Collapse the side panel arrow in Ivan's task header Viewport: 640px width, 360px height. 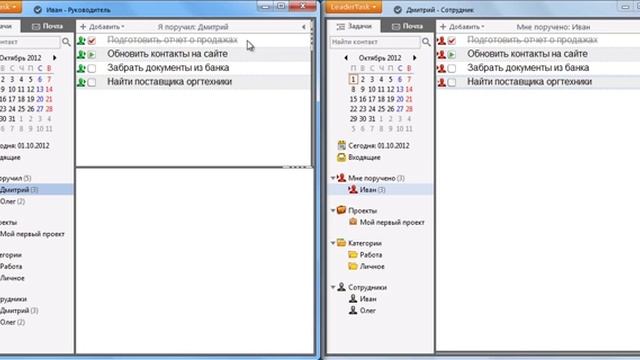pyautogui.click(x=304, y=27)
